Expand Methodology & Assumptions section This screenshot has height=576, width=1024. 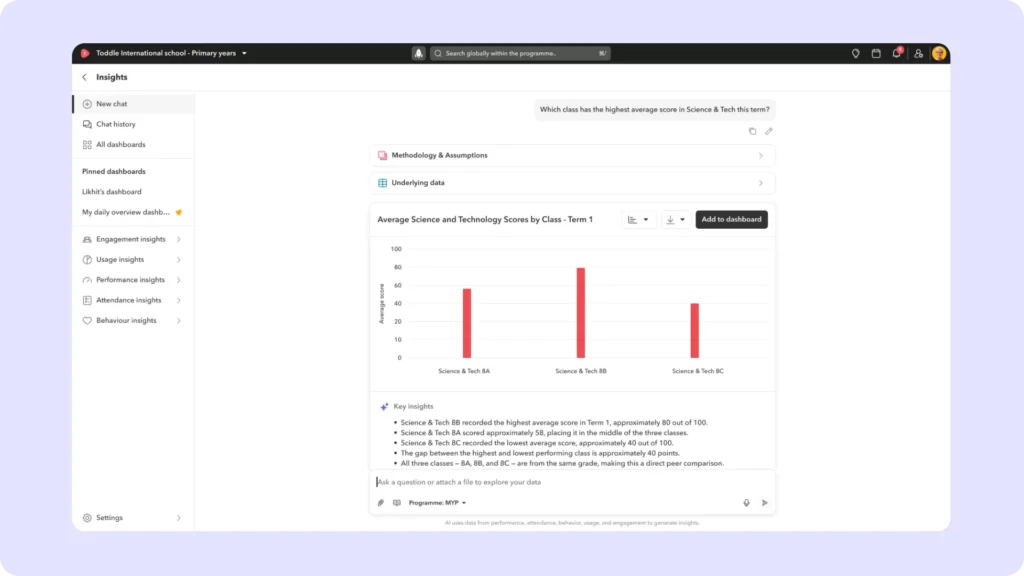[571, 156]
